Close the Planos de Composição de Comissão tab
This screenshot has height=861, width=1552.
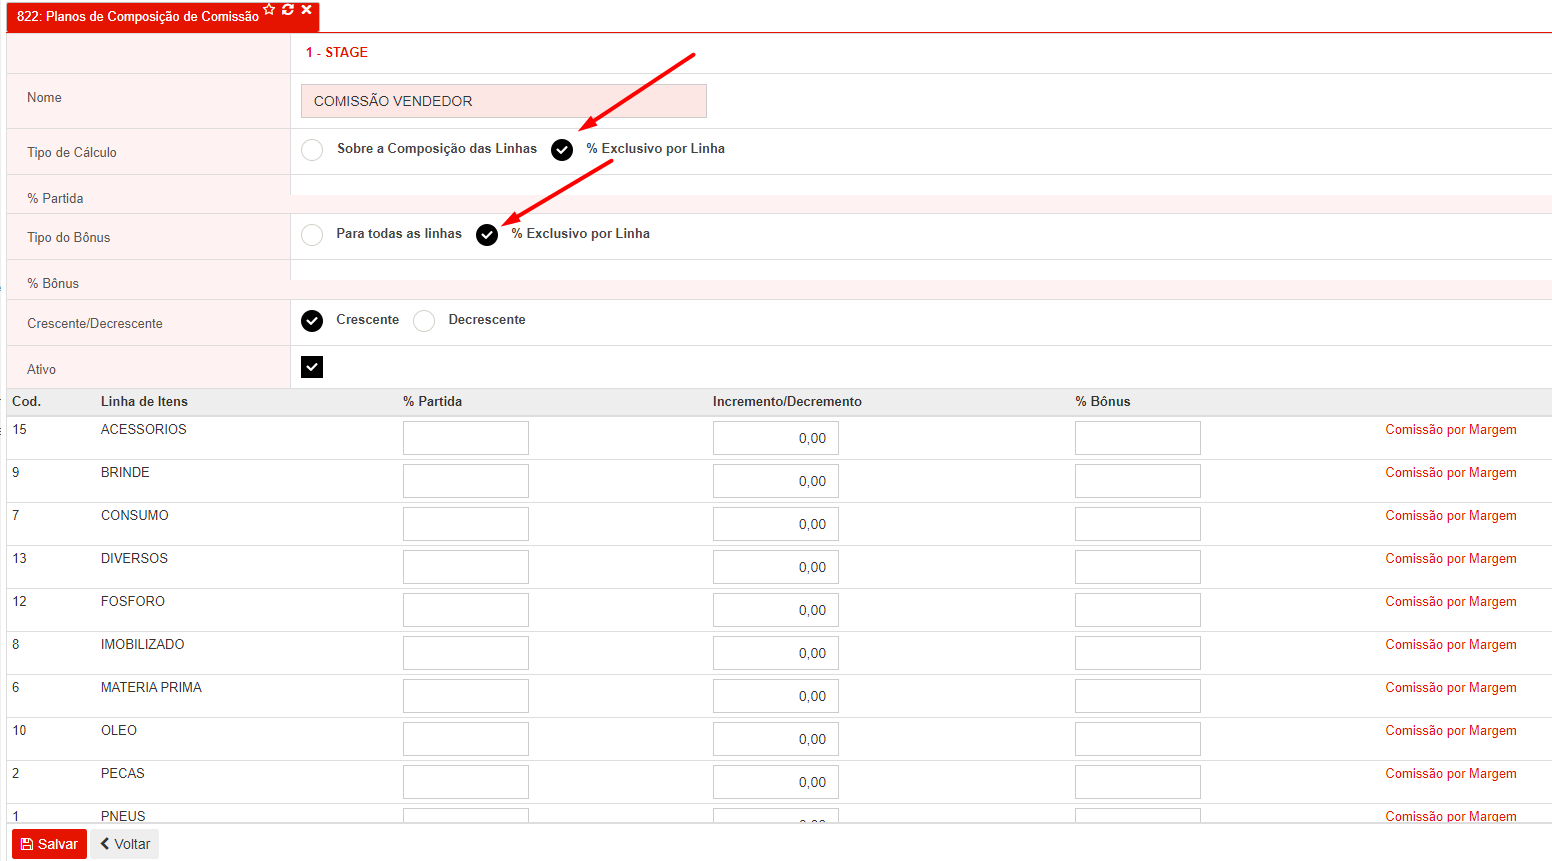point(307,9)
